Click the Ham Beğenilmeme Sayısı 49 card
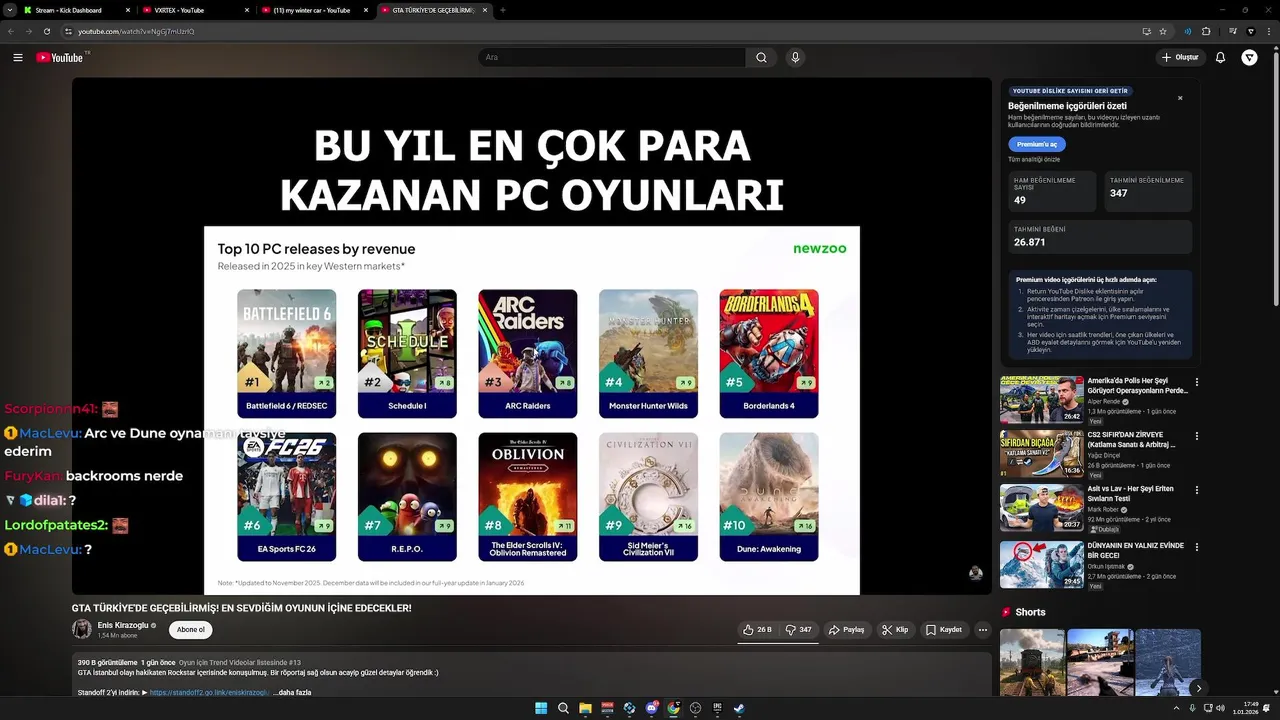The width and height of the screenshot is (1280, 720). [1052, 191]
